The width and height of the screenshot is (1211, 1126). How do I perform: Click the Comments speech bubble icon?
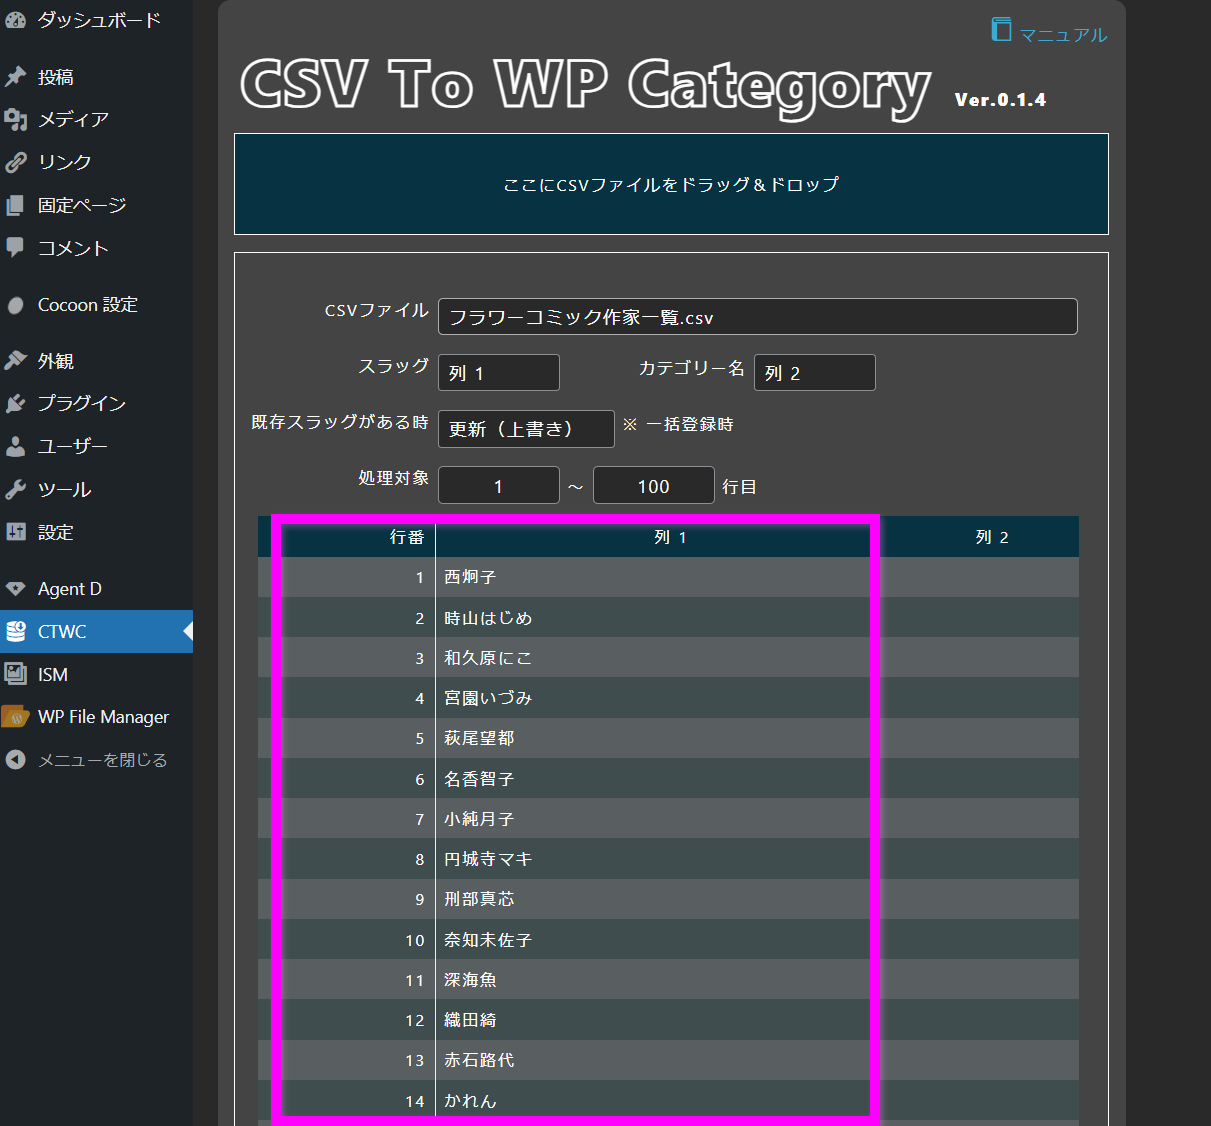point(15,247)
